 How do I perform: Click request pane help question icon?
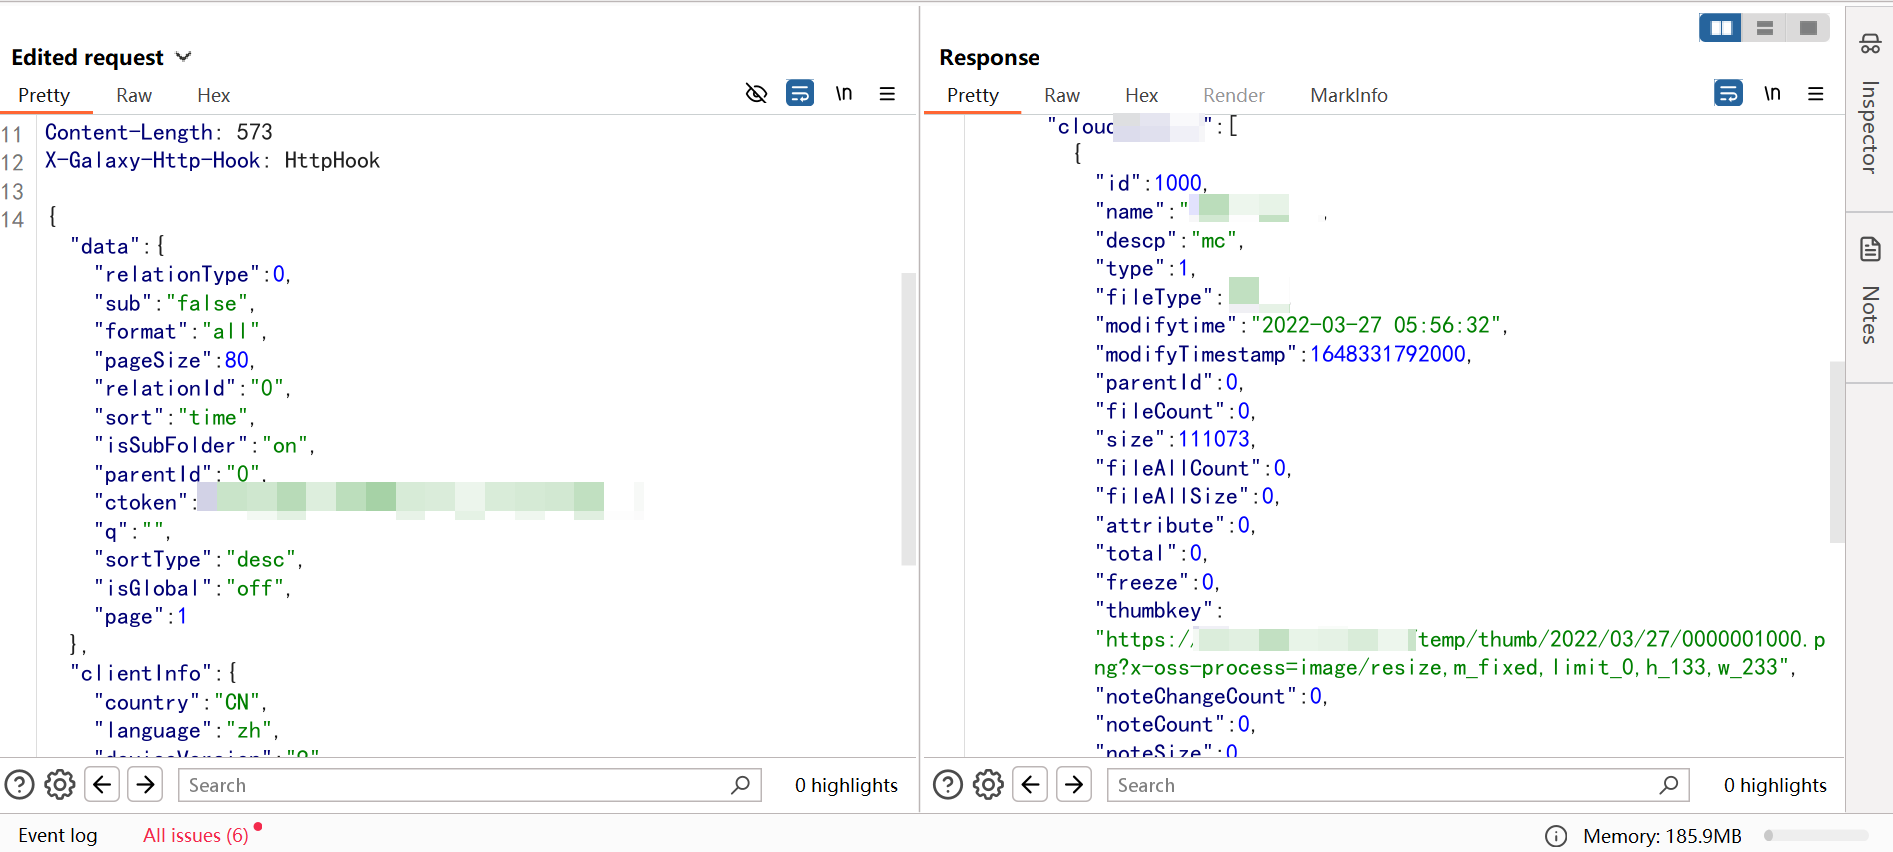coord(19,785)
